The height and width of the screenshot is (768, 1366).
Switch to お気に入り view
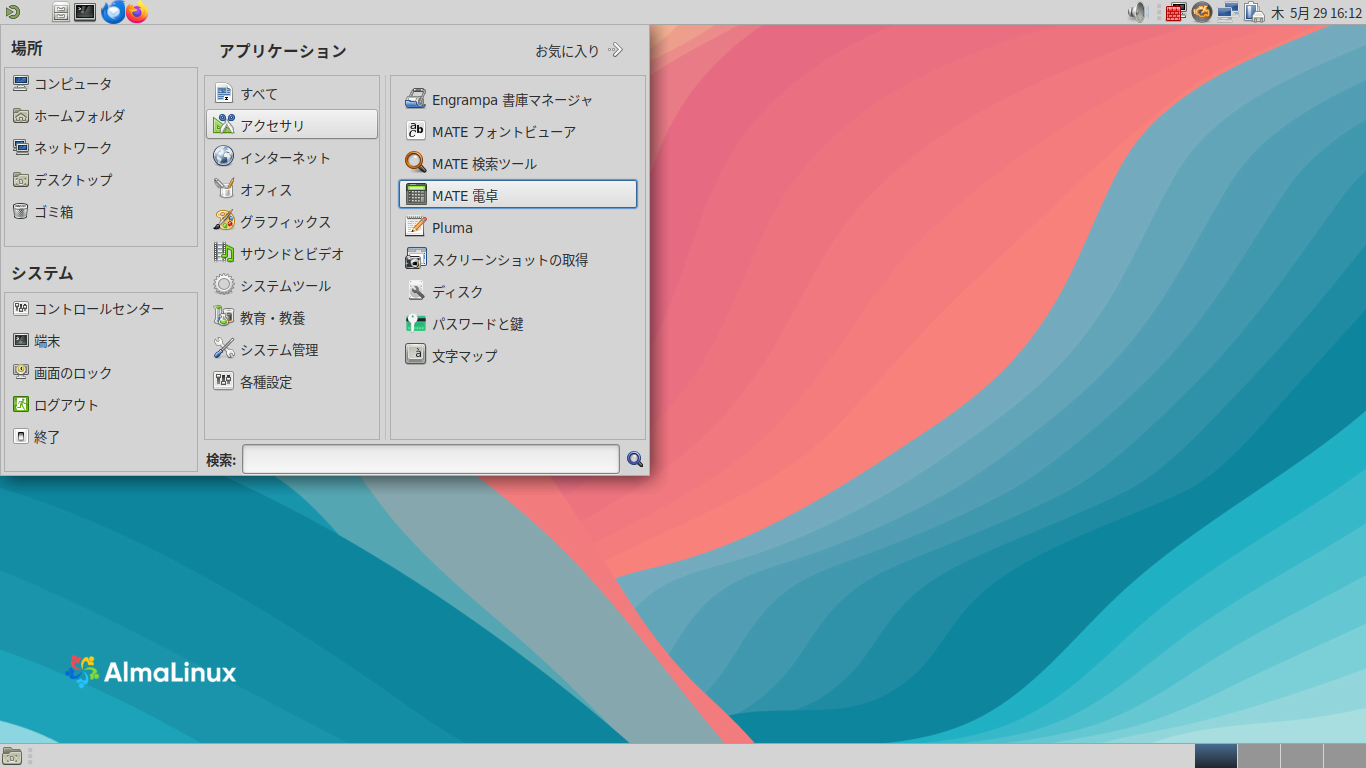point(579,50)
